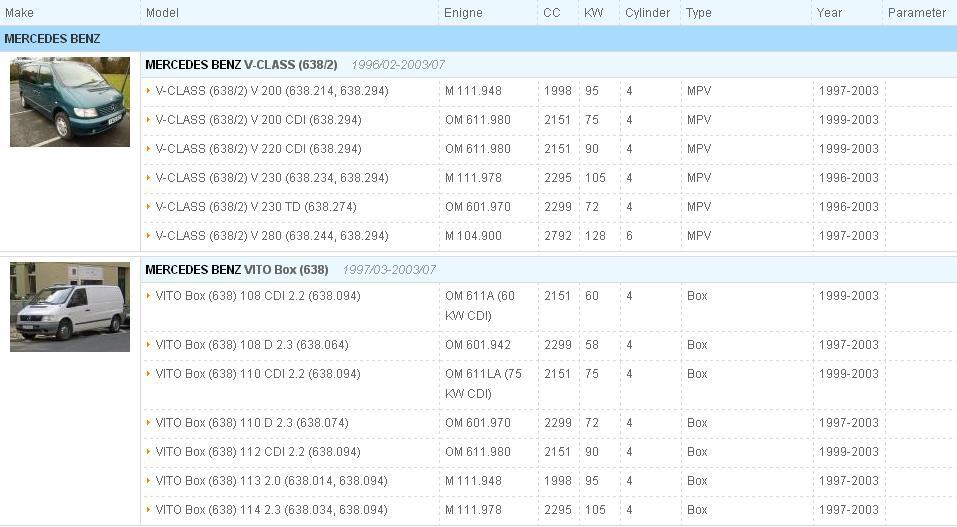957x527 pixels.
Task: Click the CC column header
Action: click(552, 12)
